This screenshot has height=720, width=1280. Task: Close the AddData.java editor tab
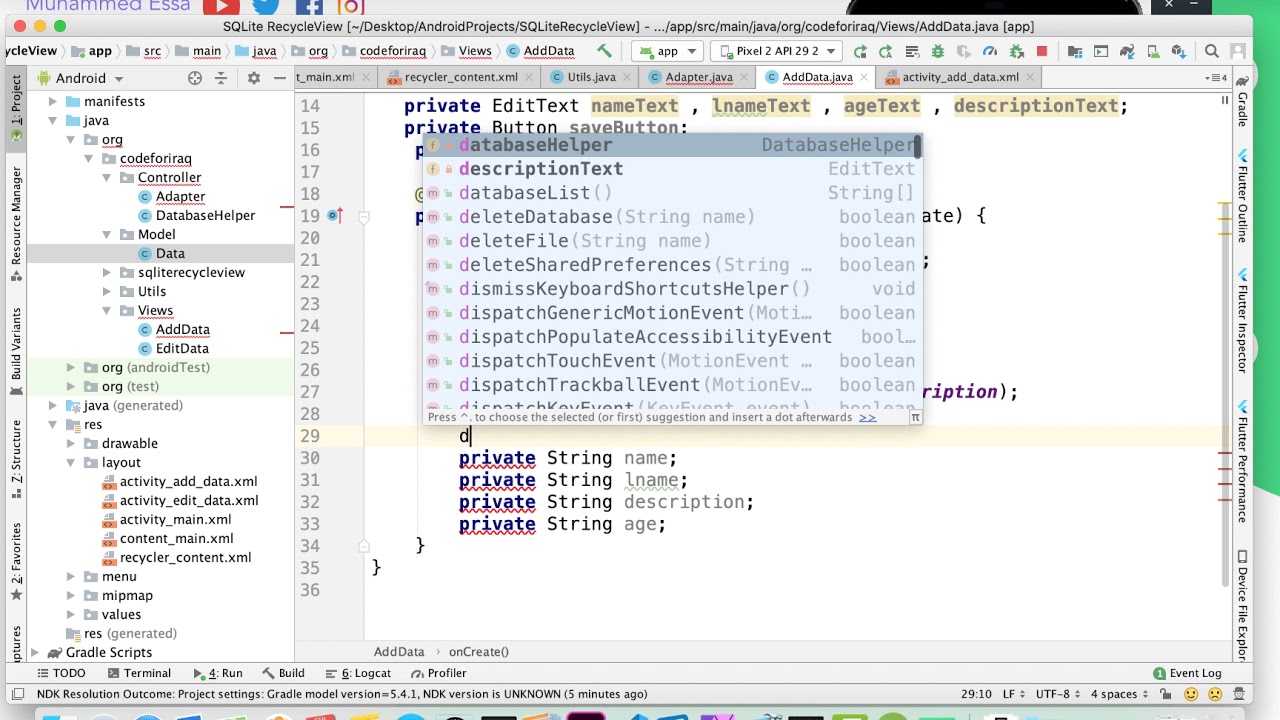tap(865, 77)
